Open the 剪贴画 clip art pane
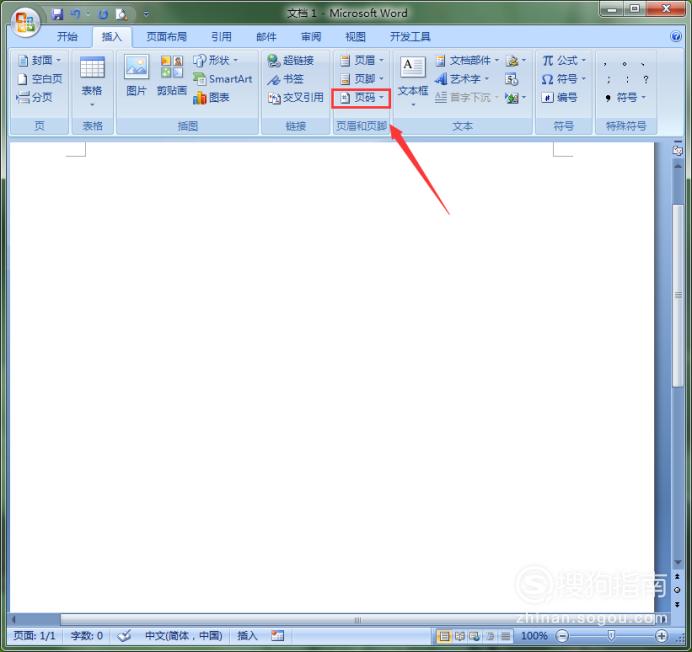 click(172, 75)
